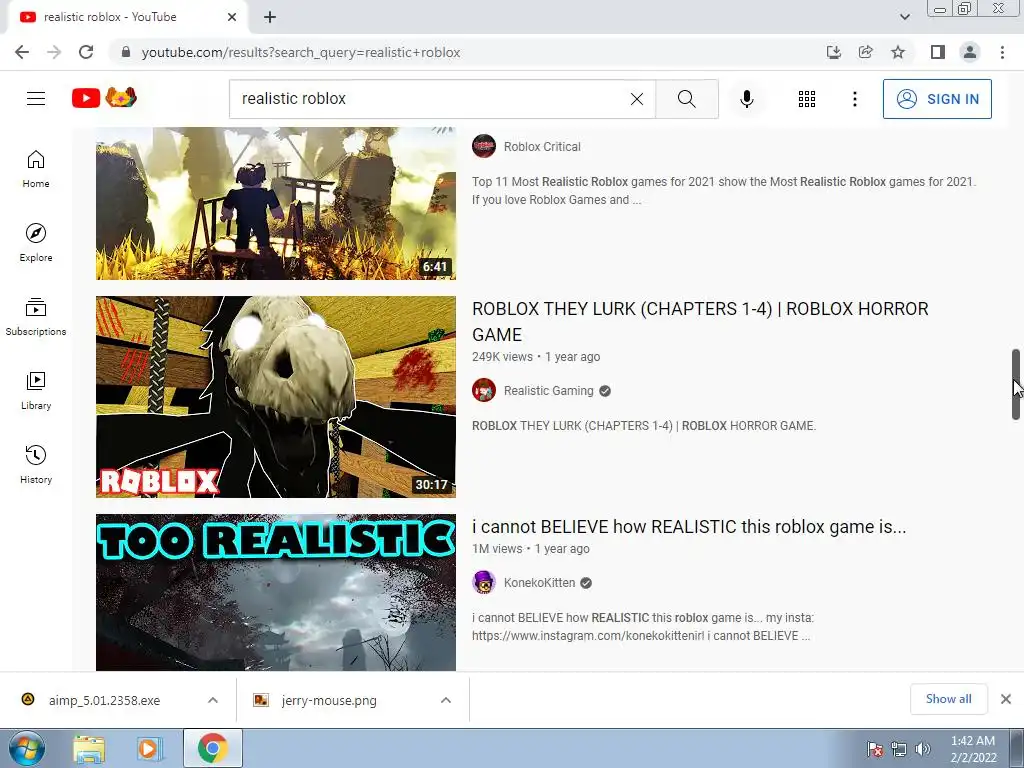Click the 'Top 11 Most Realistic Roblox' description

point(724,191)
